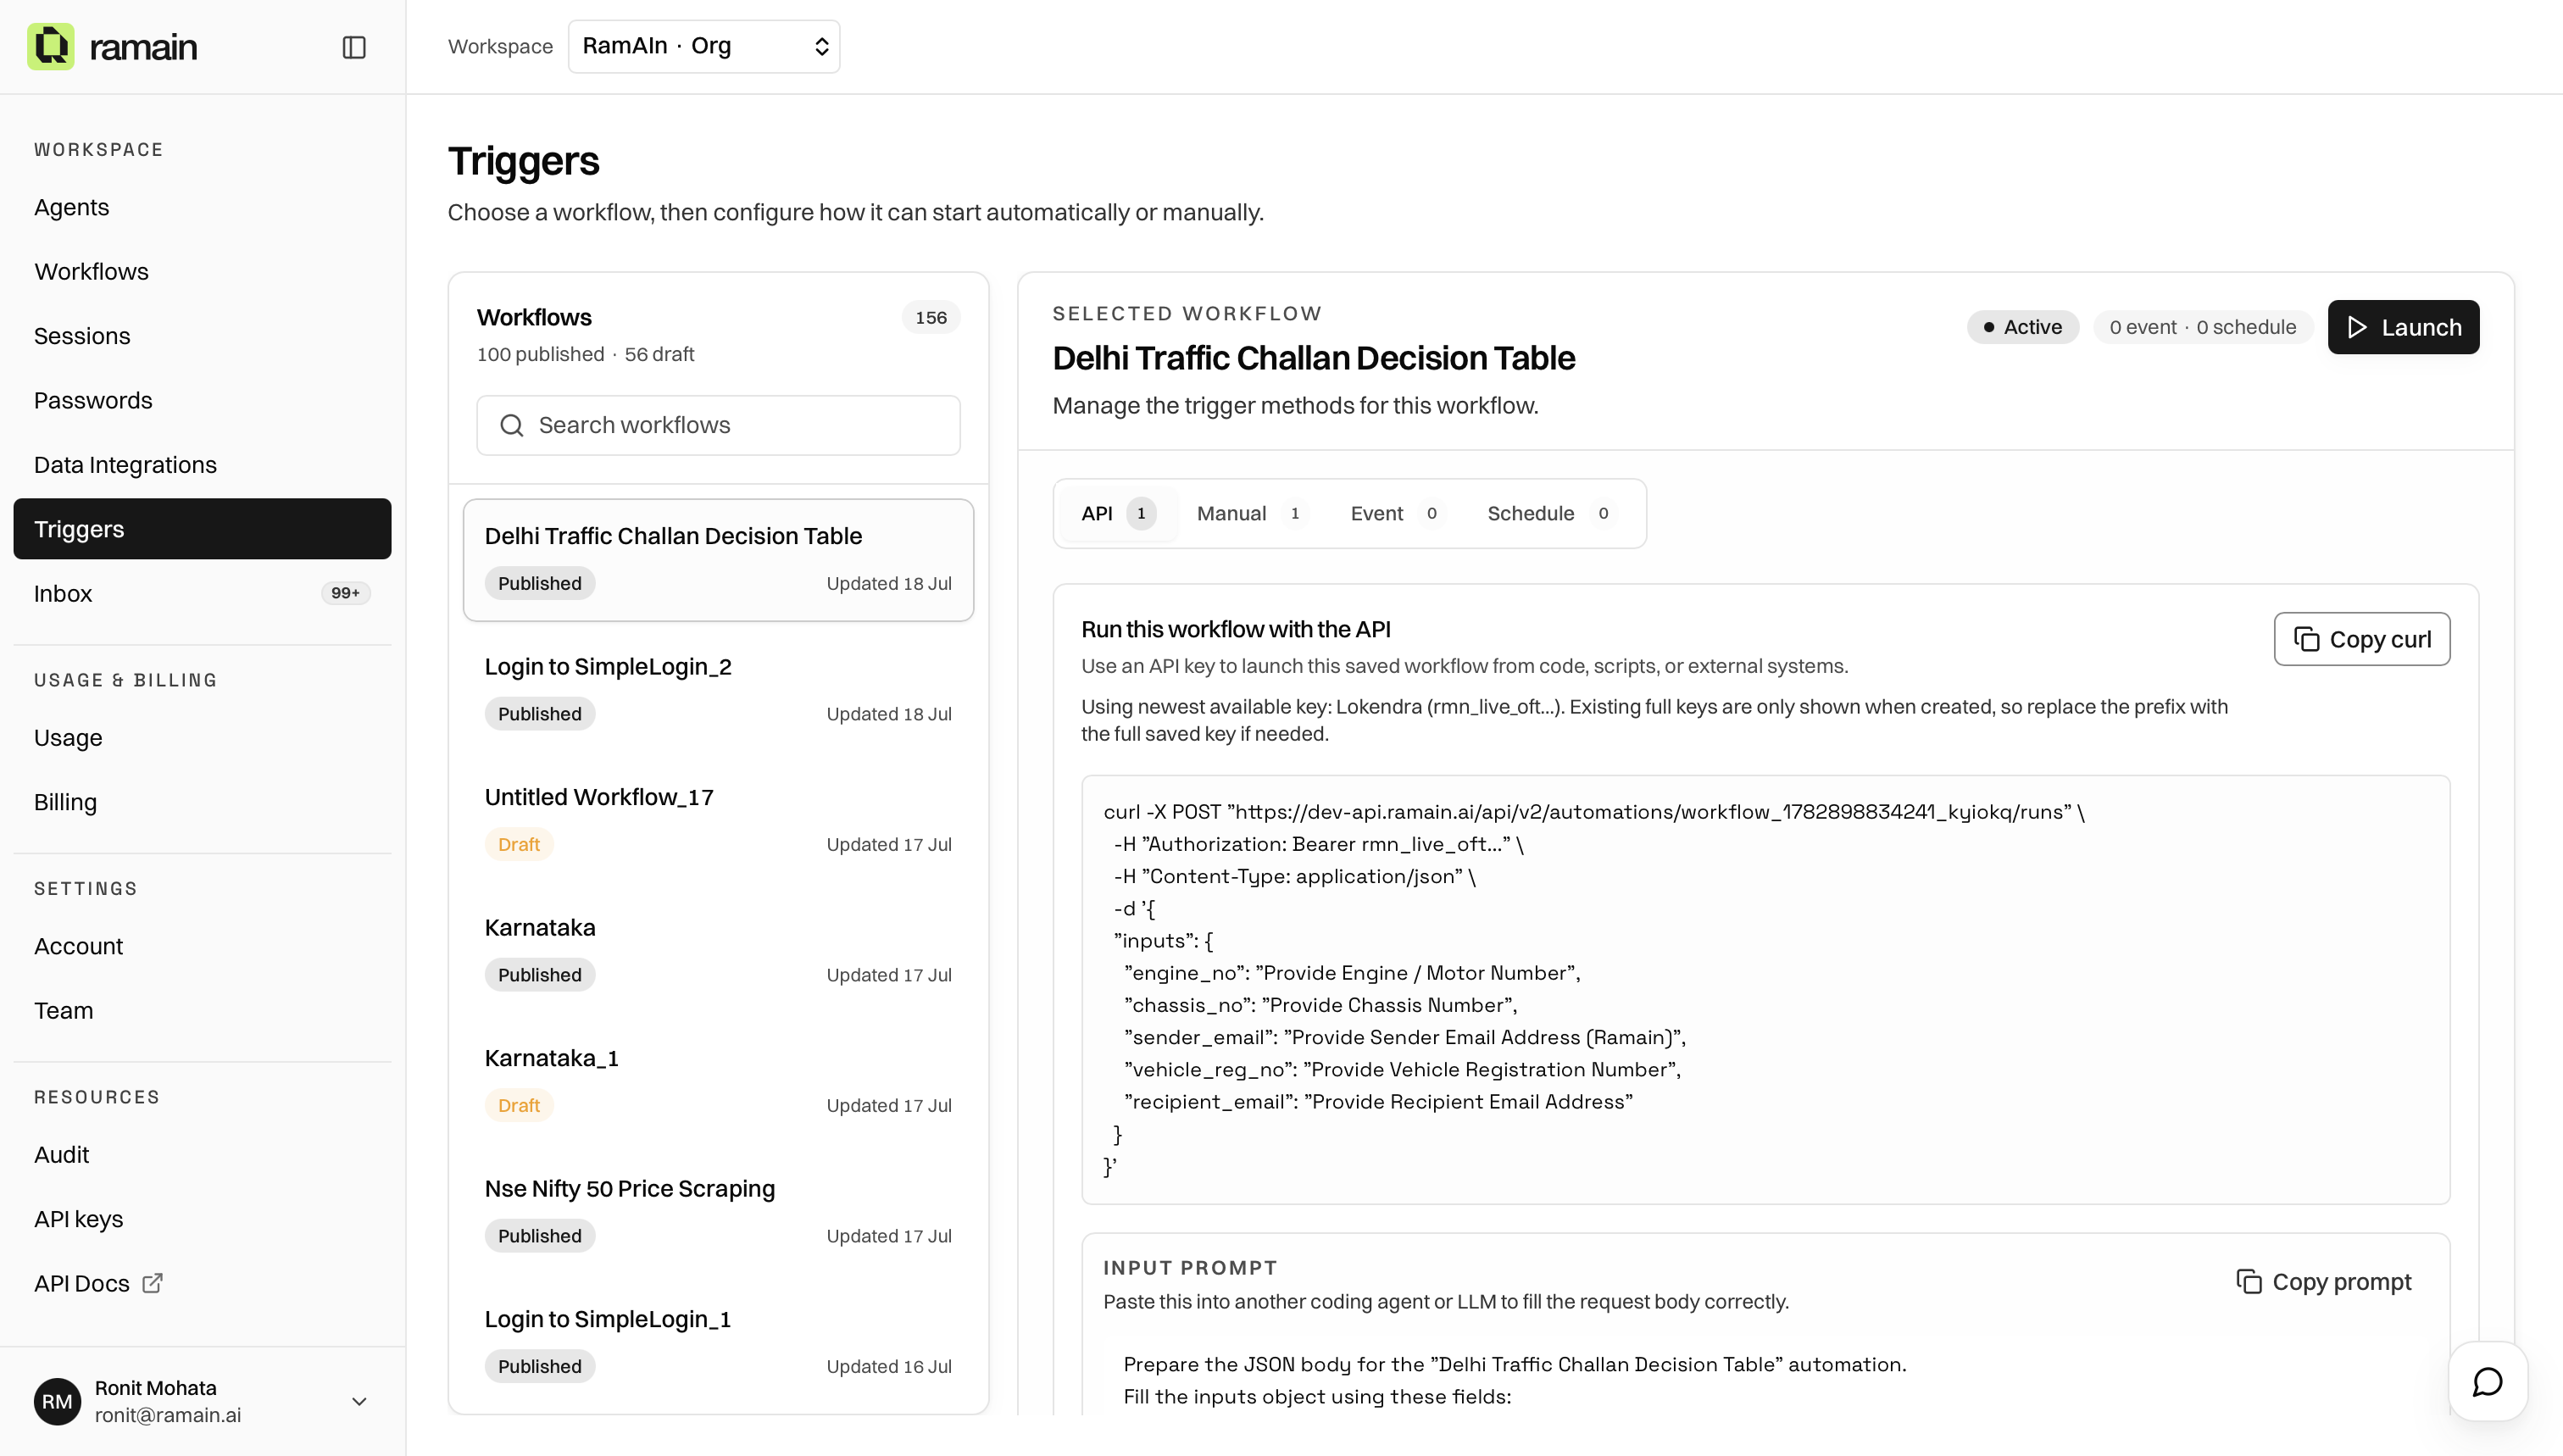Viewport: 2563px width, 1456px height.
Task: Click the INPUT PROMPT heading
Action: 1190,1268
